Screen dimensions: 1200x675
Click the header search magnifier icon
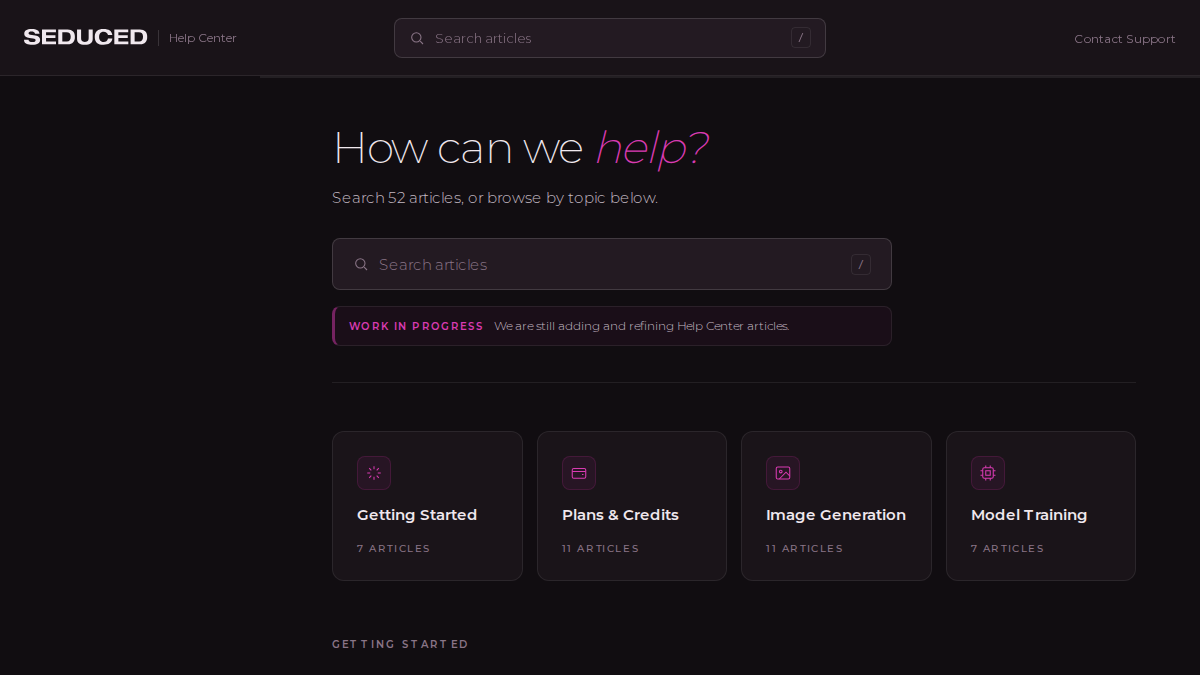417,38
